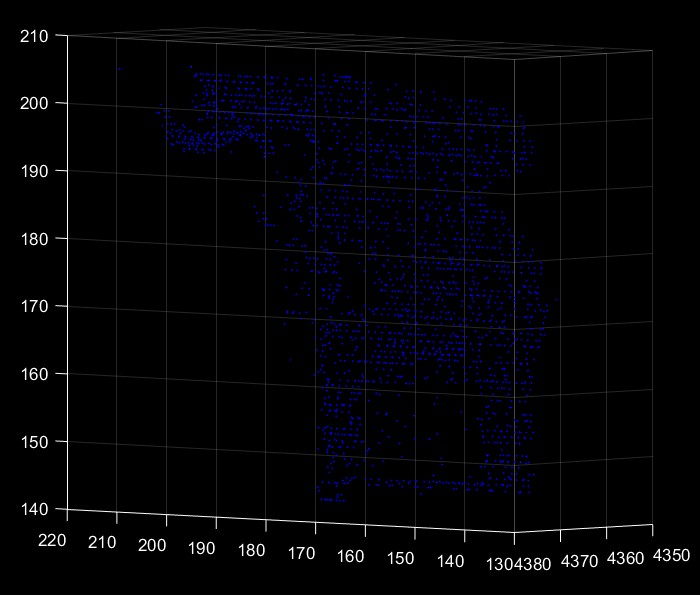Click the 200 tick on the bottom axis
700x595 pixels.
click(x=152, y=546)
